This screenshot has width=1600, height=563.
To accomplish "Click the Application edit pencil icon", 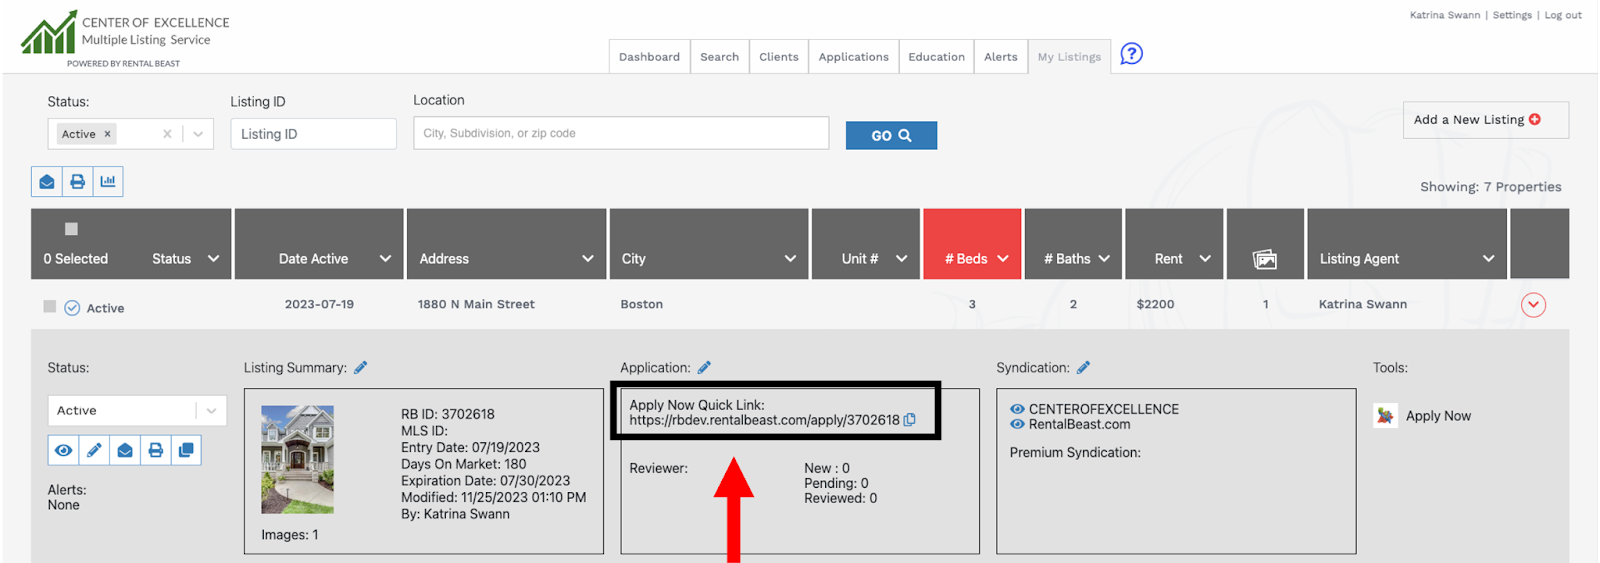I will [704, 368].
